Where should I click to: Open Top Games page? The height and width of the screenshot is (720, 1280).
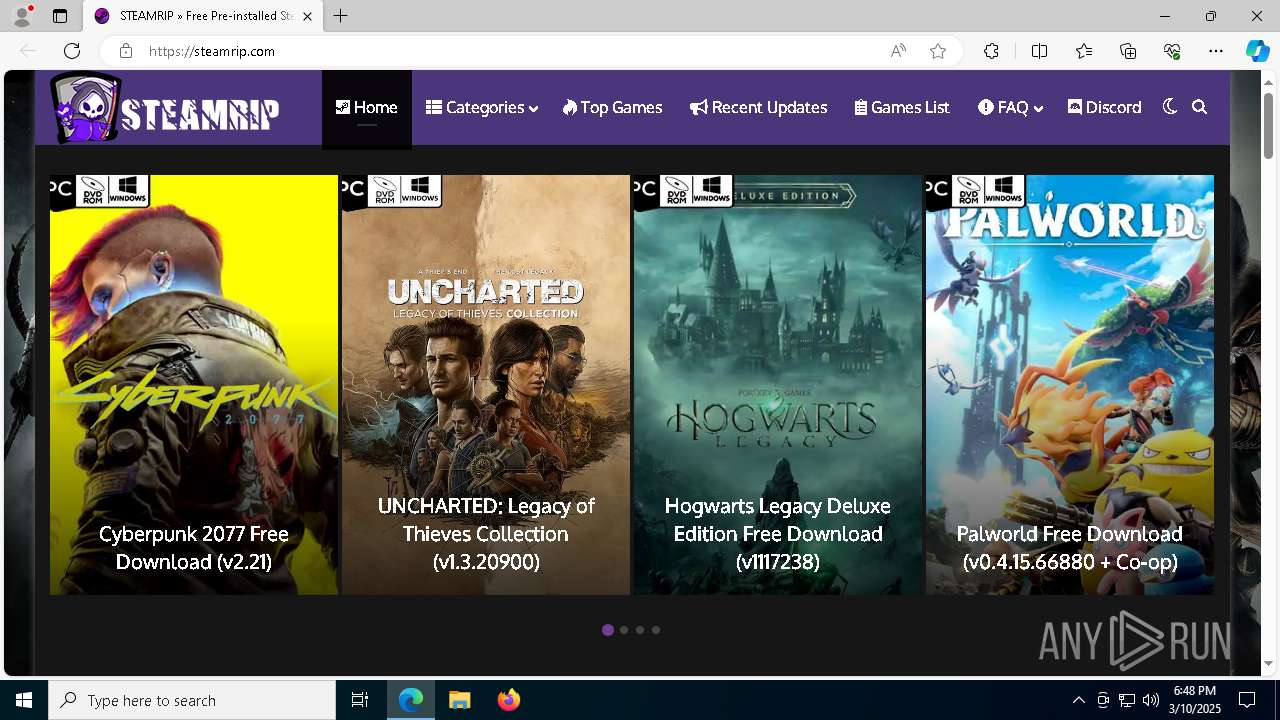pyautogui.click(x=613, y=107)
